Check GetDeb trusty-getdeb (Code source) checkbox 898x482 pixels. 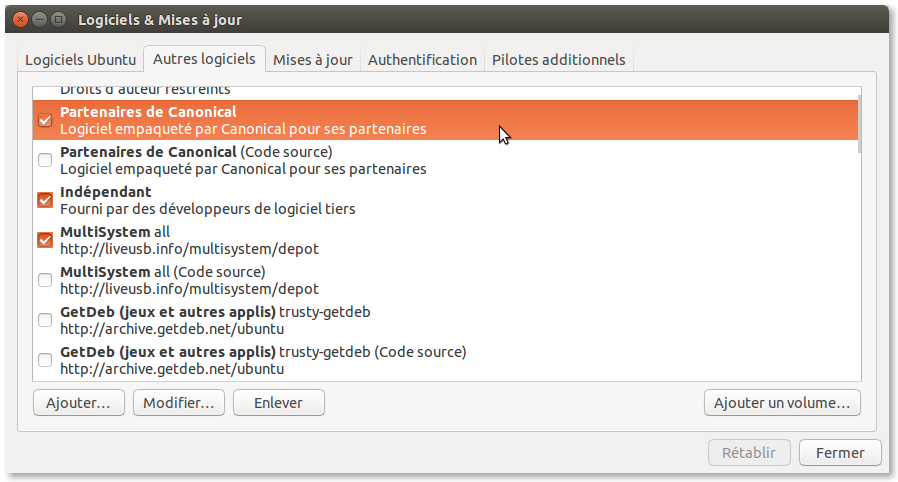[x=45, y=360]
